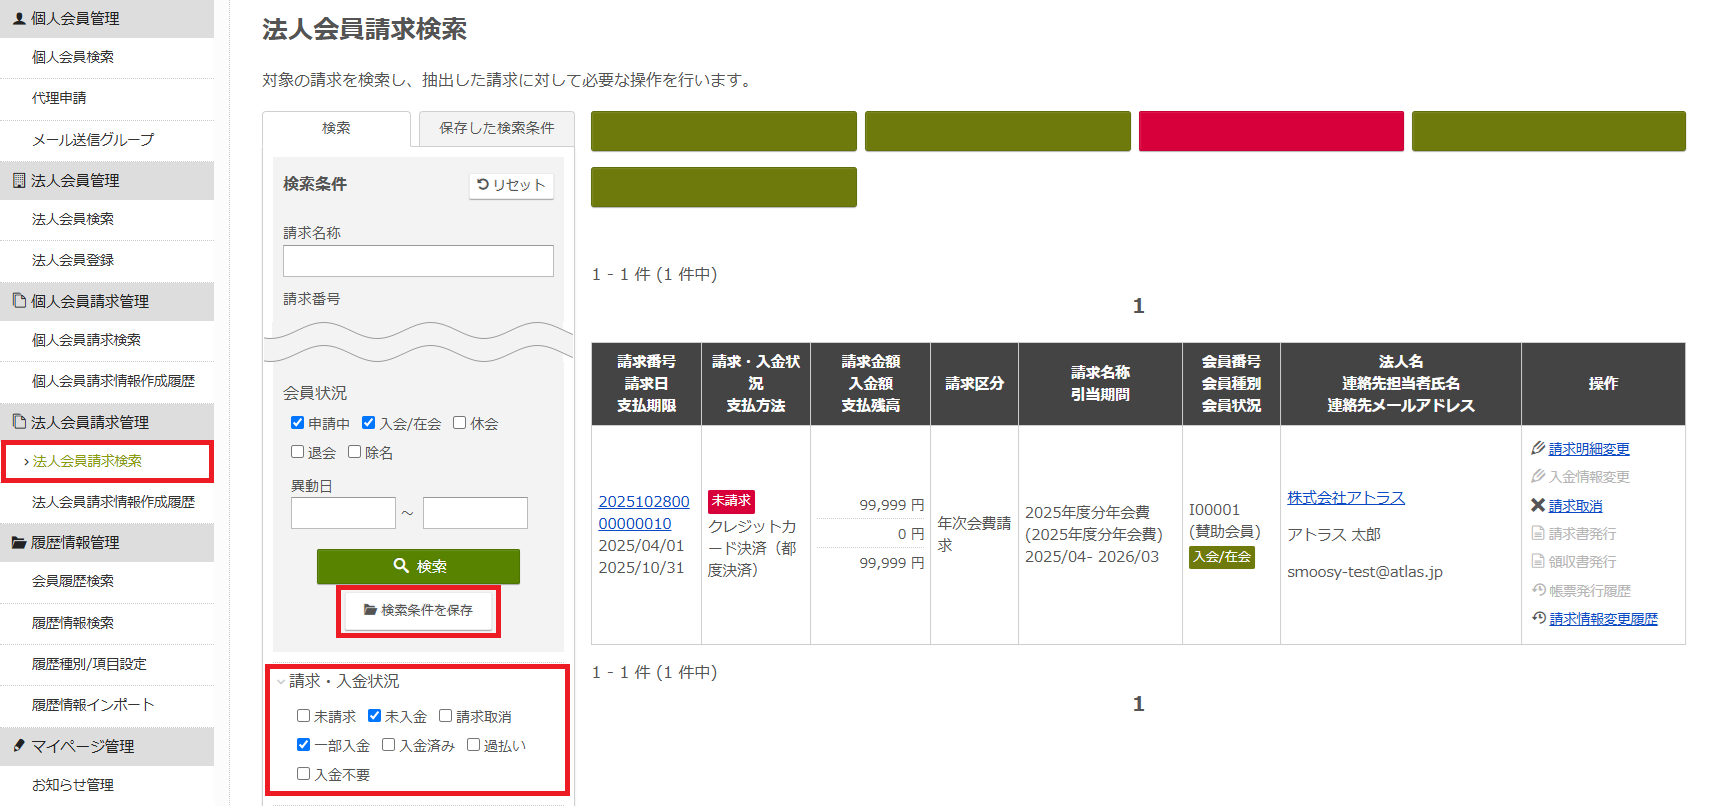The width and height of the screenshot is (1718, 806).
Task: Click the X icon for 請求取消
Action: [1538, 505]
